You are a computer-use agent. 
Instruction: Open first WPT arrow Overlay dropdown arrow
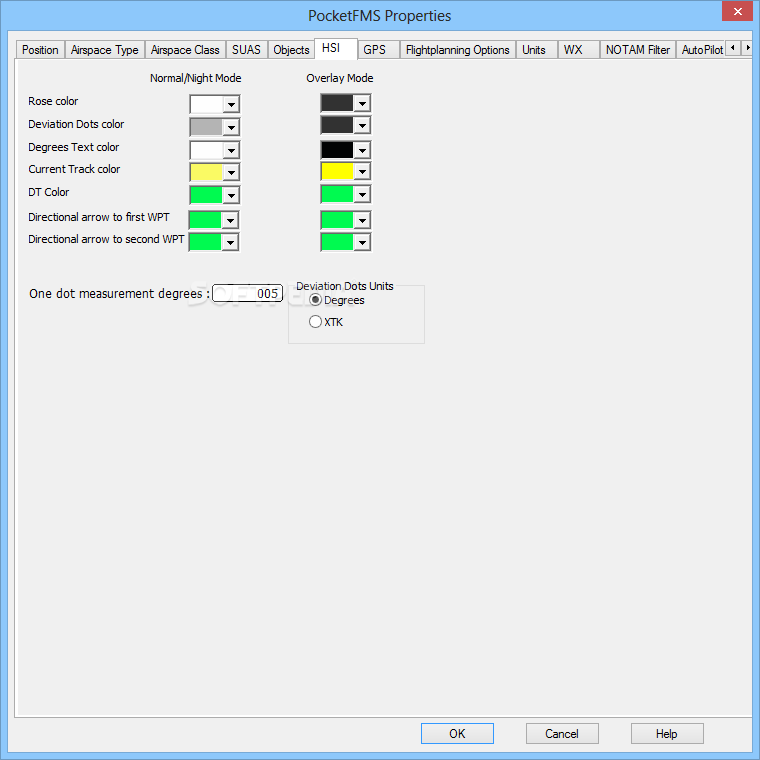(x=362, y=221)
